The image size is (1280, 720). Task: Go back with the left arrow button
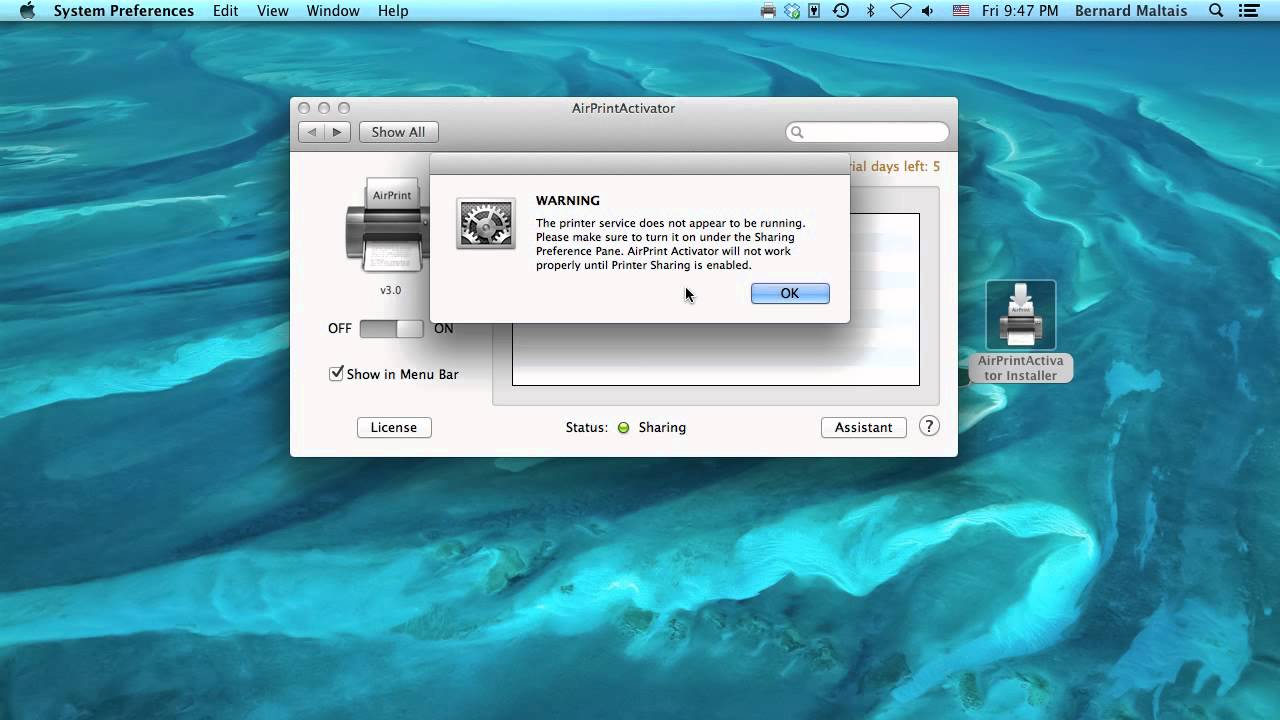tap(312, 132)
